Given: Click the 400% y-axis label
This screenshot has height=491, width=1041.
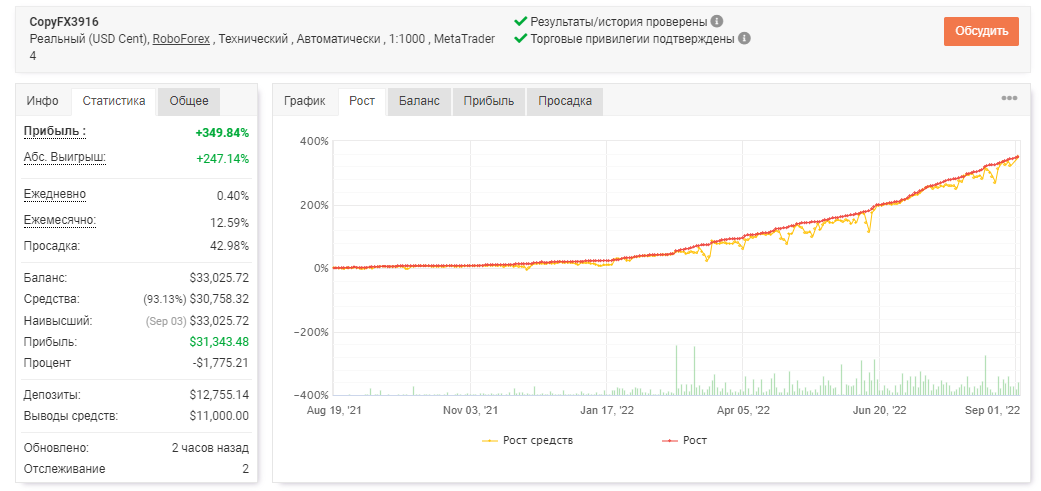Looking at the screenshot, I should [314, 141].
